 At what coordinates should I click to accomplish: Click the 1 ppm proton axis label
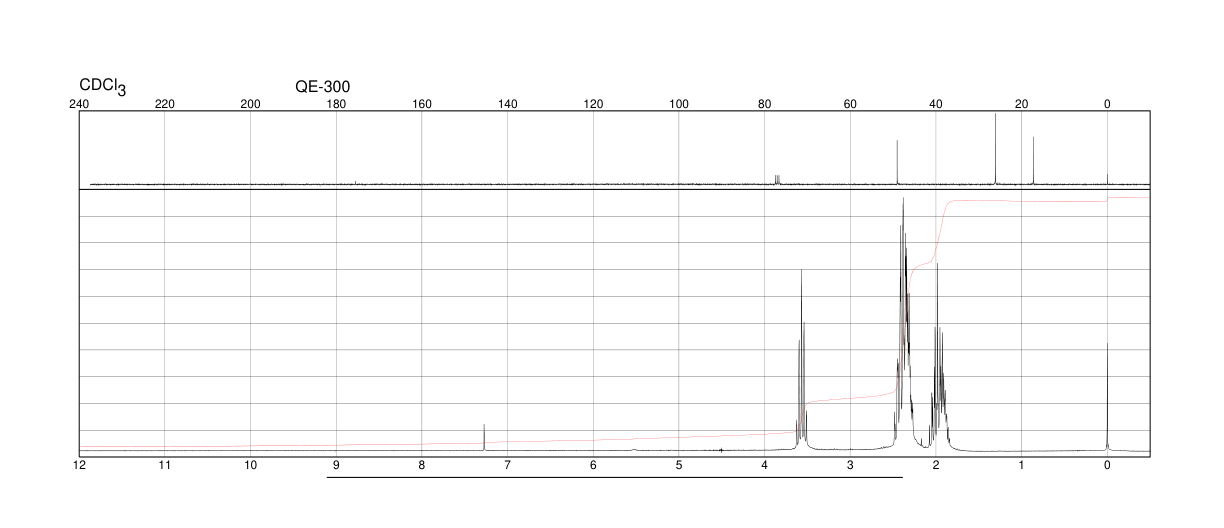[x=1021, y=465]
